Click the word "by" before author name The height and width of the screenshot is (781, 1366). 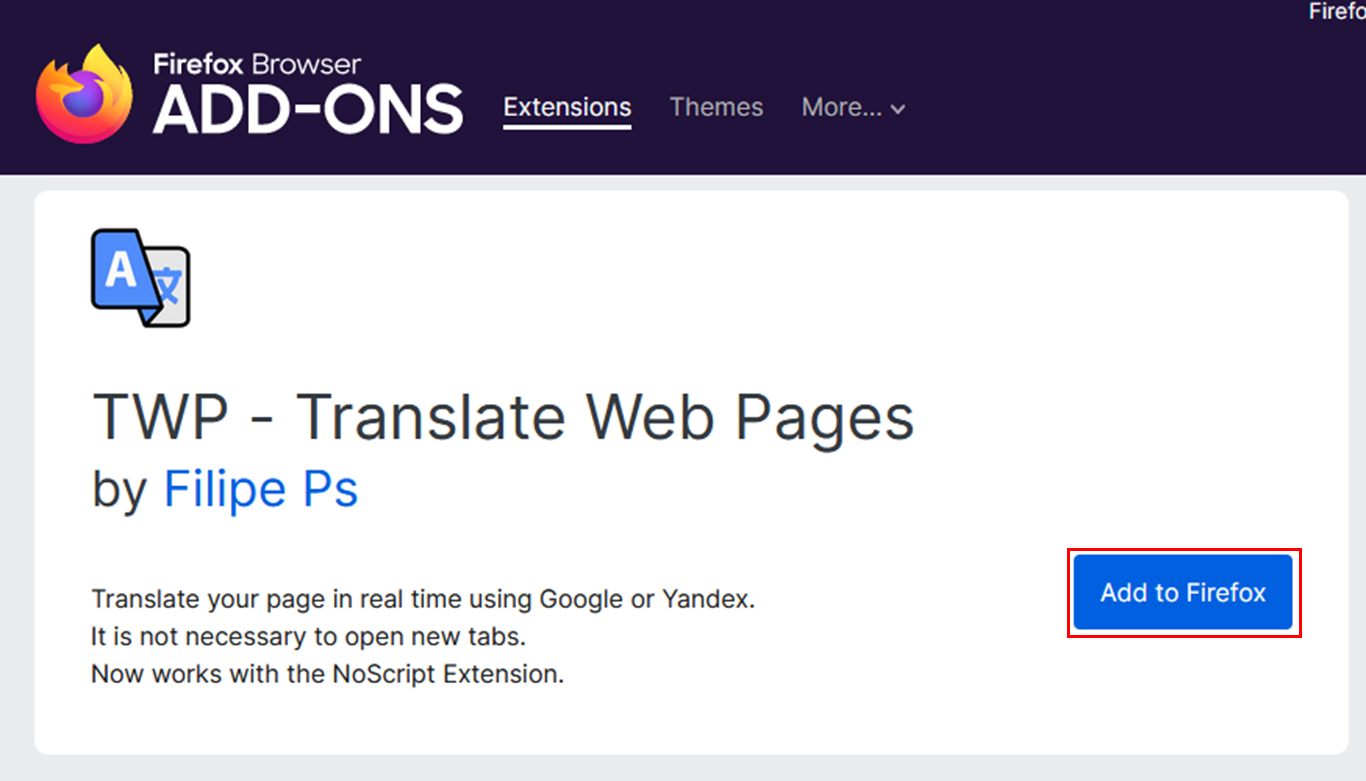point(119,489)
